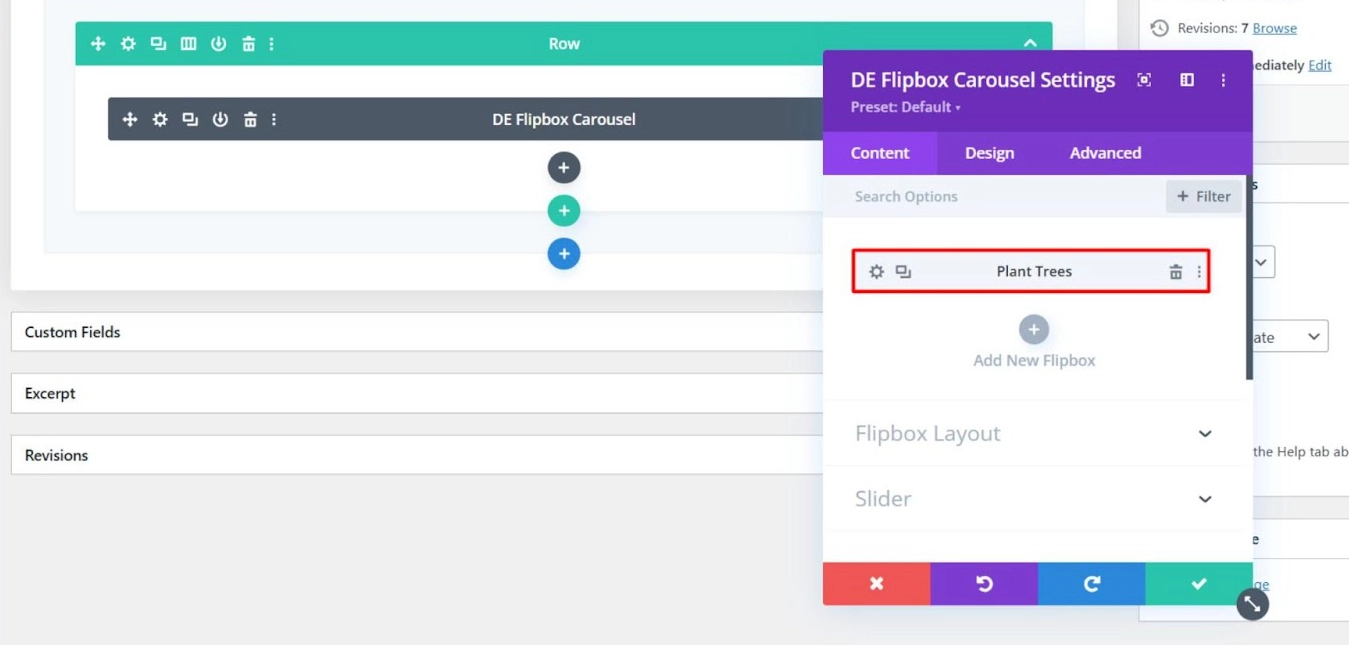Delete the Row with trash icon
The image size is (1349, 645).
pyautogui.click(x=248, y=44)
